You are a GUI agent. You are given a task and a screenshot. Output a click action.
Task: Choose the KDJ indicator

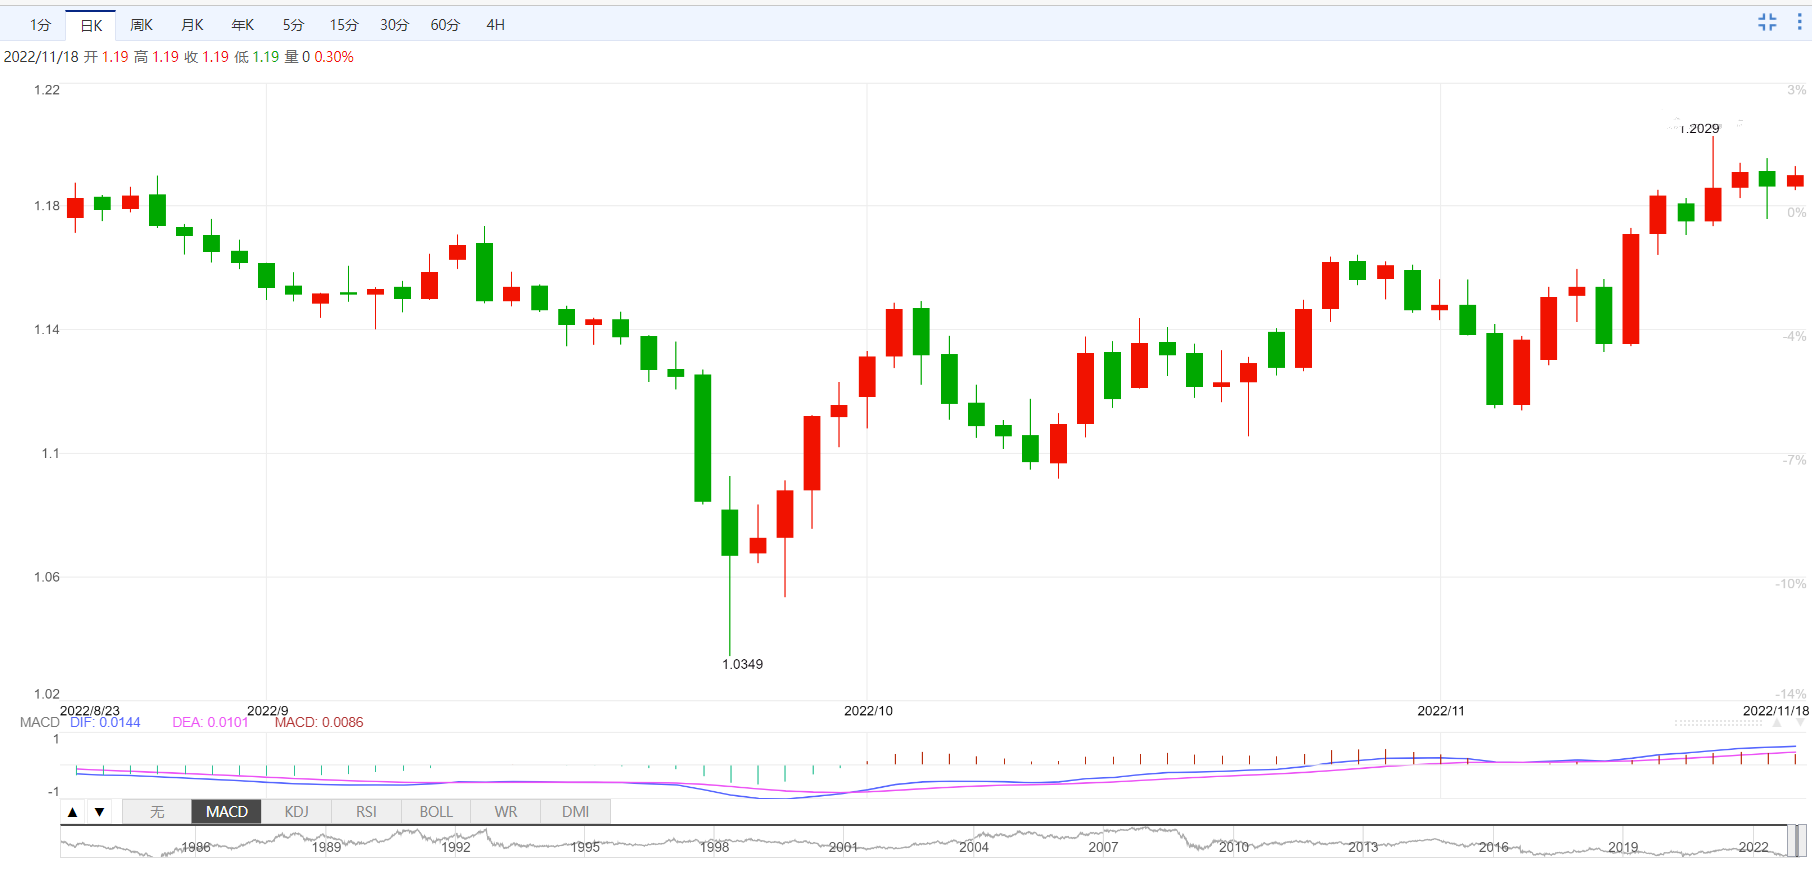[296, 812]
